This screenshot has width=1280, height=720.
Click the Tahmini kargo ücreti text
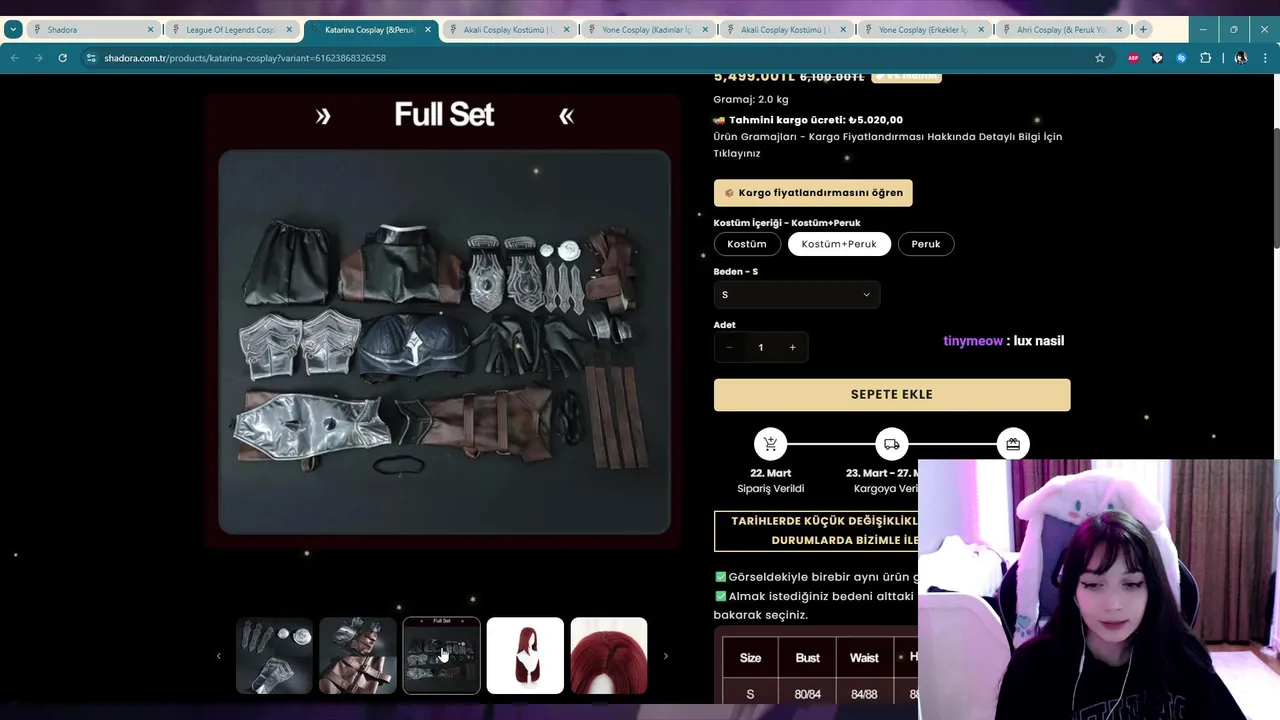(x=816, y=120)
